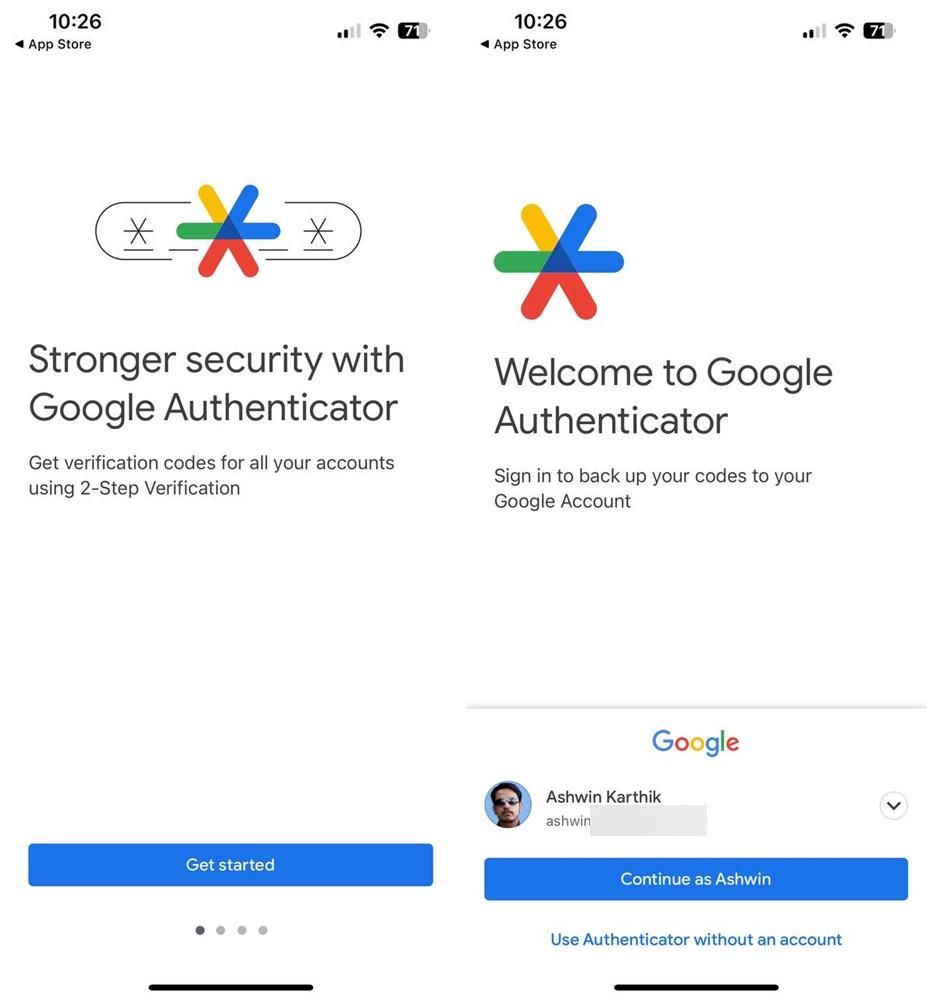Tap Ashwin Karthik's profile picture

point(508,806)
